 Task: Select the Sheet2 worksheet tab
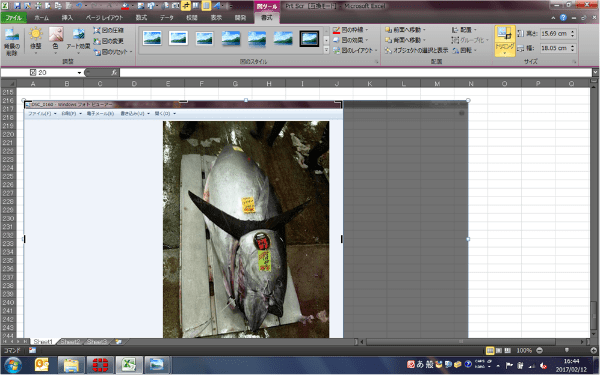pyautogui.click(x=70, y=341)
